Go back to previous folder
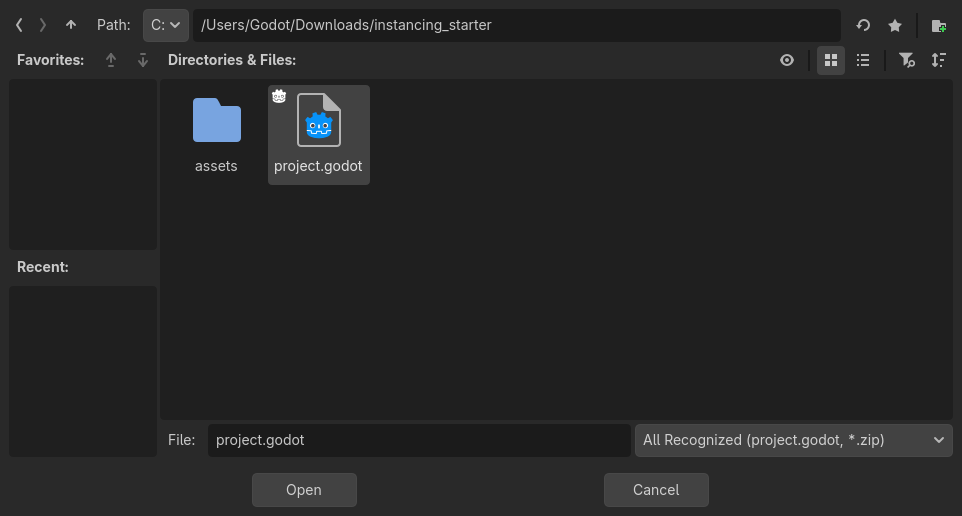The image size is (962, 516). point(19,25)
